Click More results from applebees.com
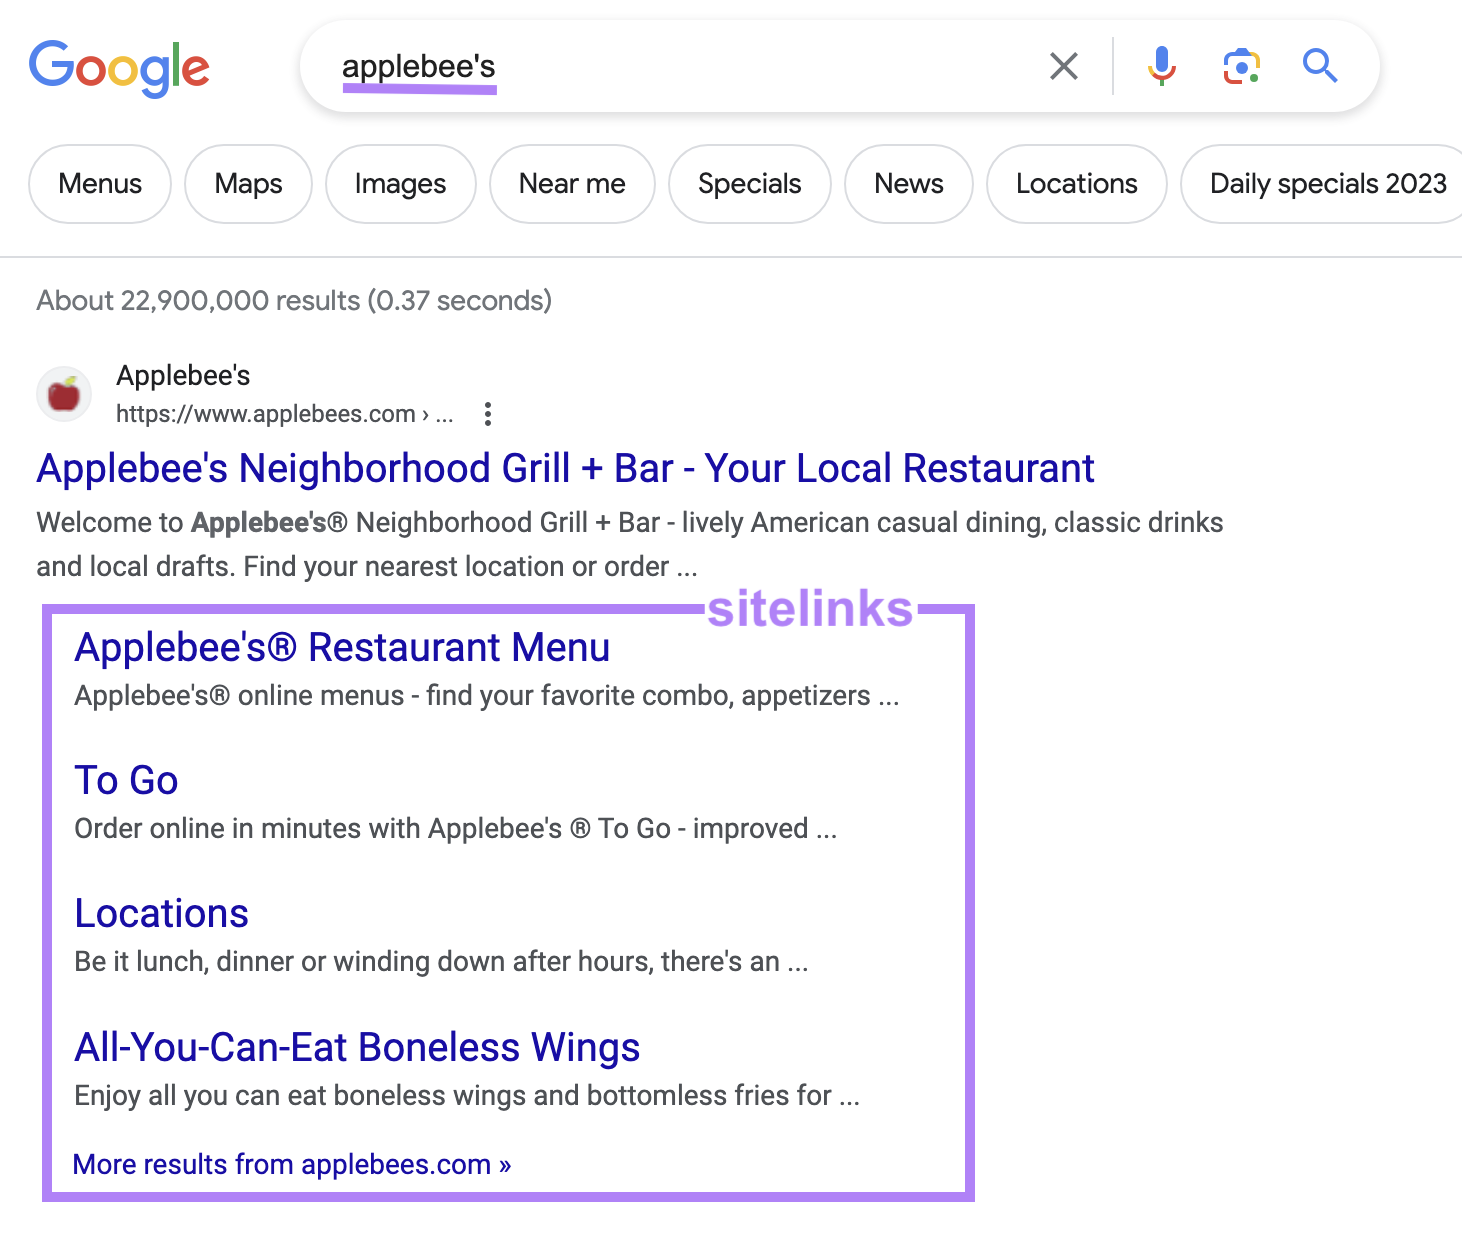Viewport: 1462px width, 1234px height. tap(291, 1163)
